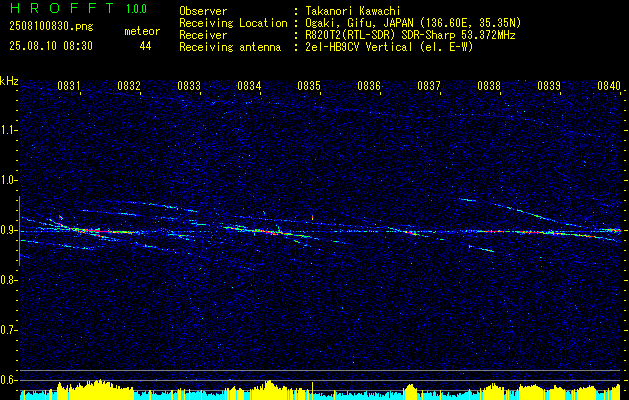Click the 0840 time marker
This screenshot has height=400, width=629.
pyautogui.click(x=609, y=85)
